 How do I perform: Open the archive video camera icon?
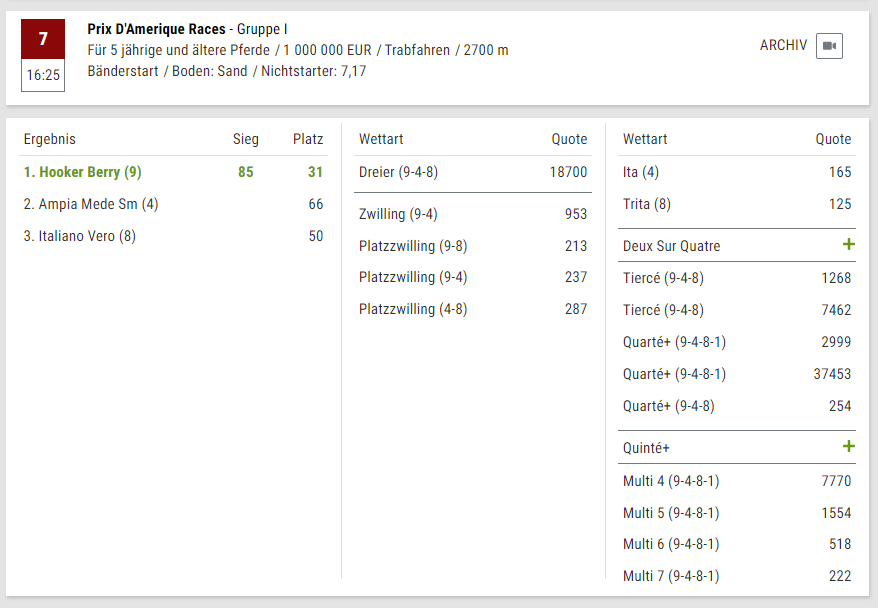829,46
